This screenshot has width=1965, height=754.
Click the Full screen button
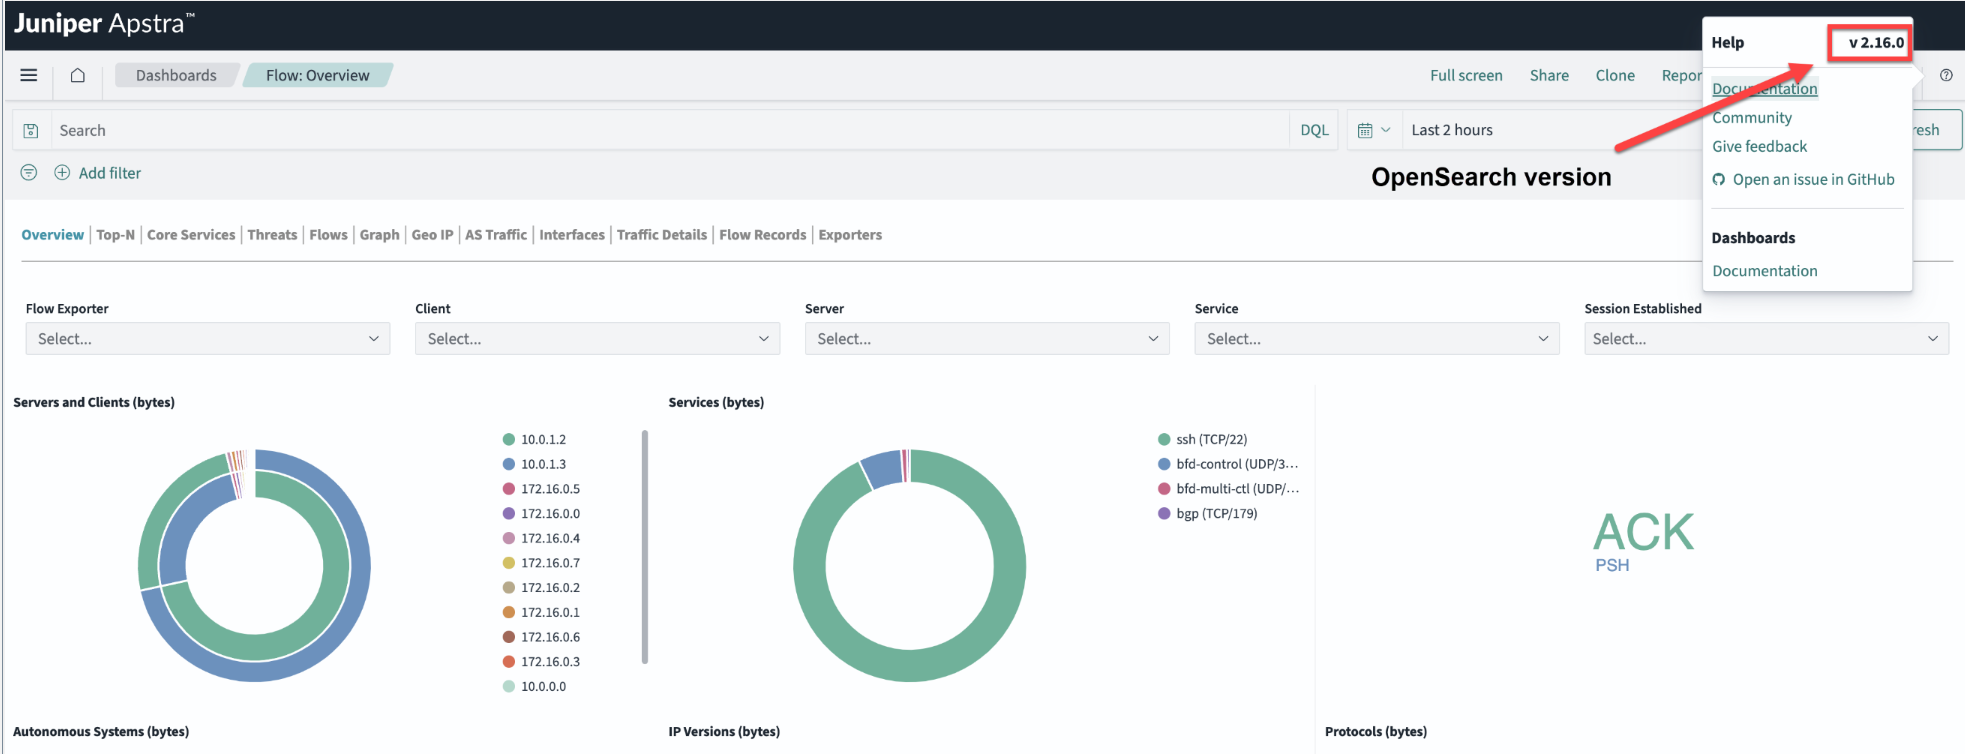[1466, 76]
